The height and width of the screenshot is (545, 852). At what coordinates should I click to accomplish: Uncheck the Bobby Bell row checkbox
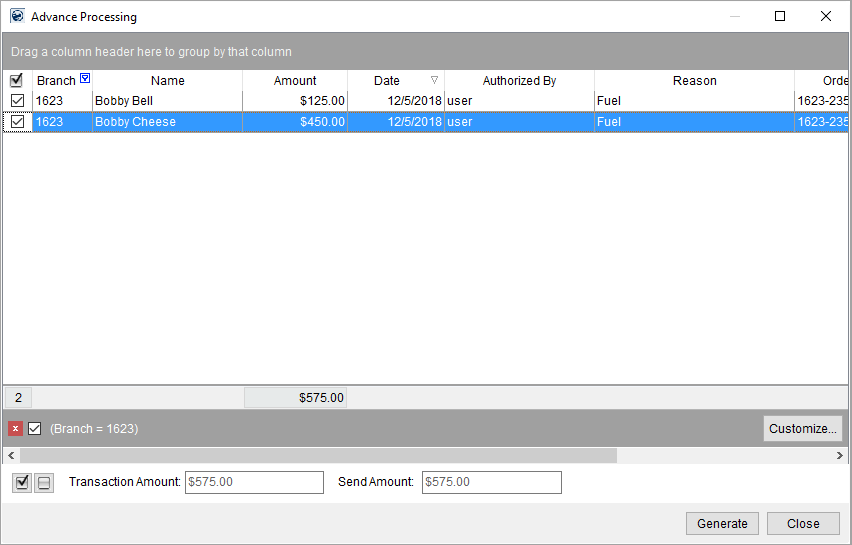(17, 101)
